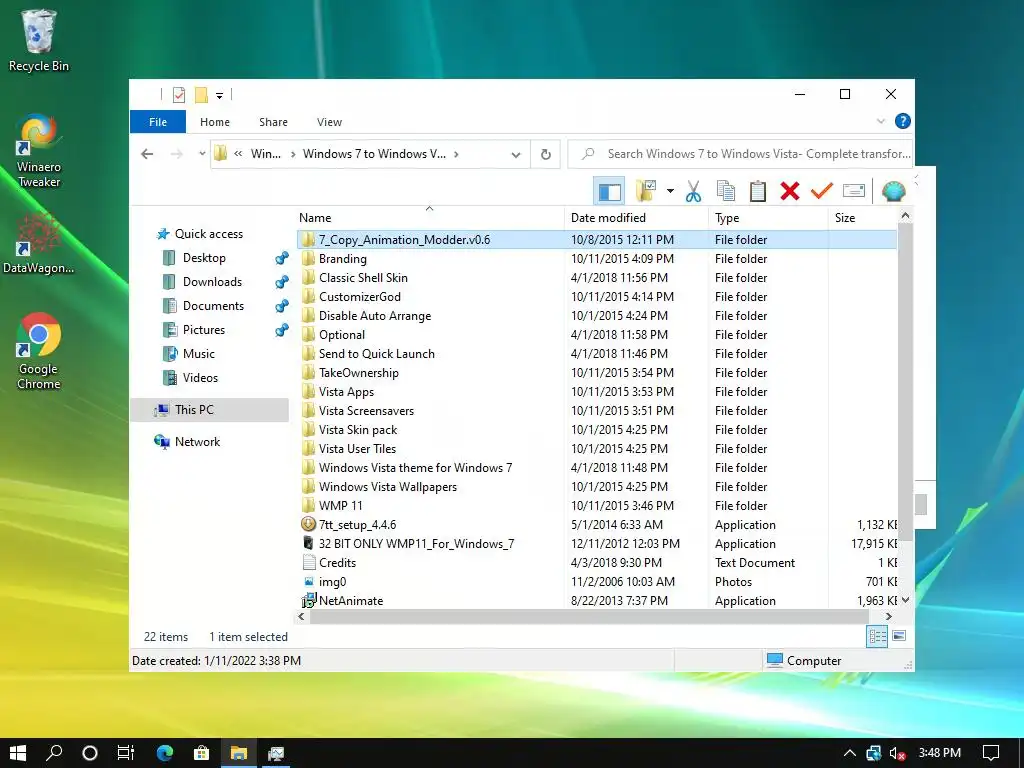1024x768 pixels.
Task: Open Explorer help question mark icon
Action: click(903, 121)
